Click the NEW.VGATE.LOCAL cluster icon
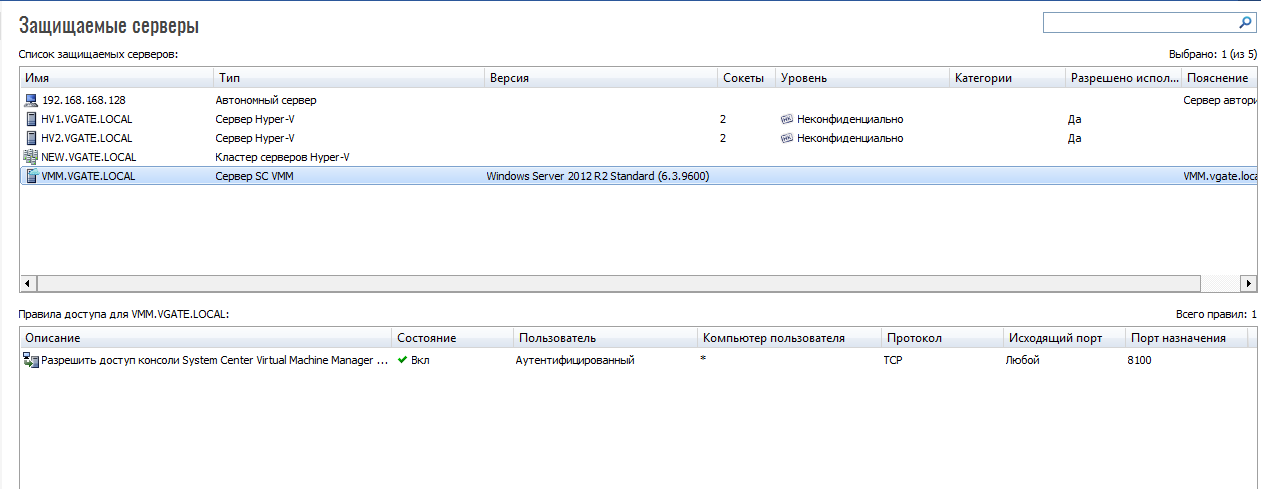This screenshot has height=489, width=1261. [31, 157]
